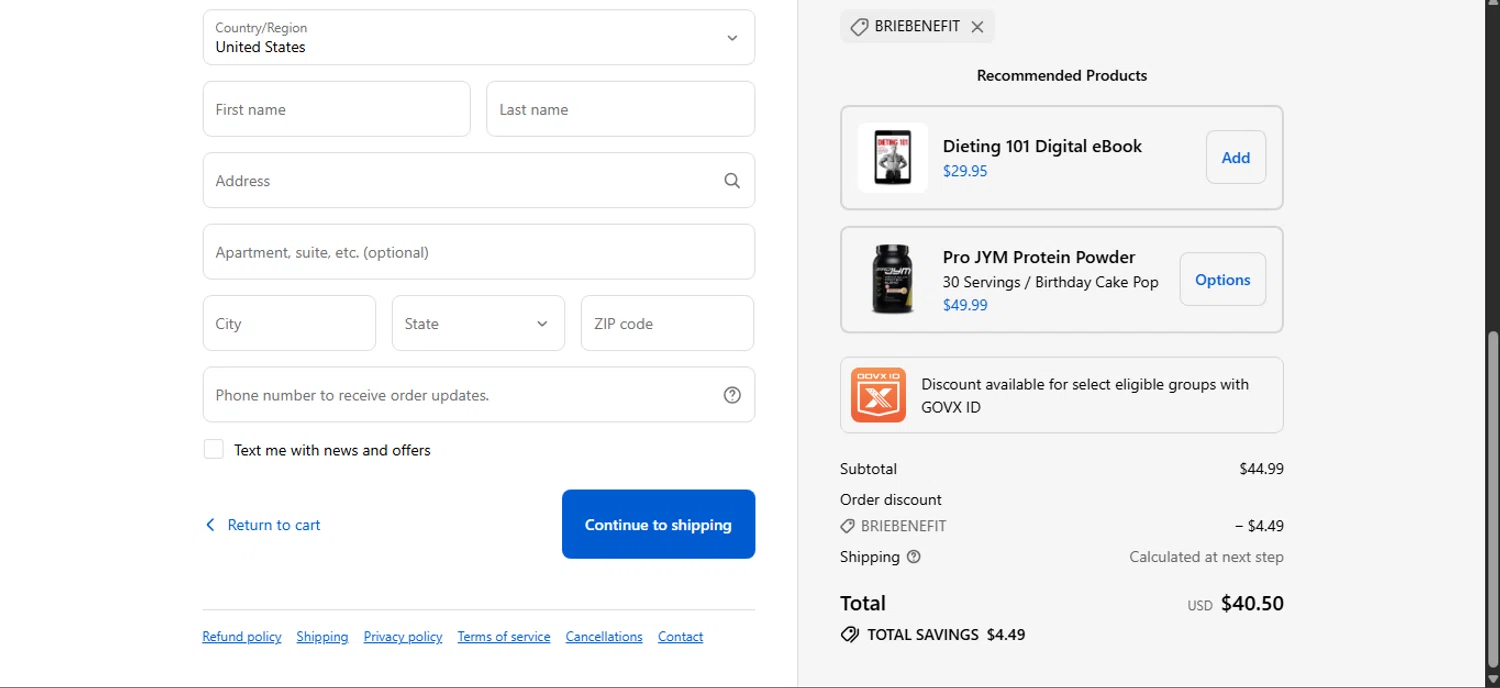Click the Recommended Products heading
Viewport: 1500px width, 688px height.
(1062, 75)
